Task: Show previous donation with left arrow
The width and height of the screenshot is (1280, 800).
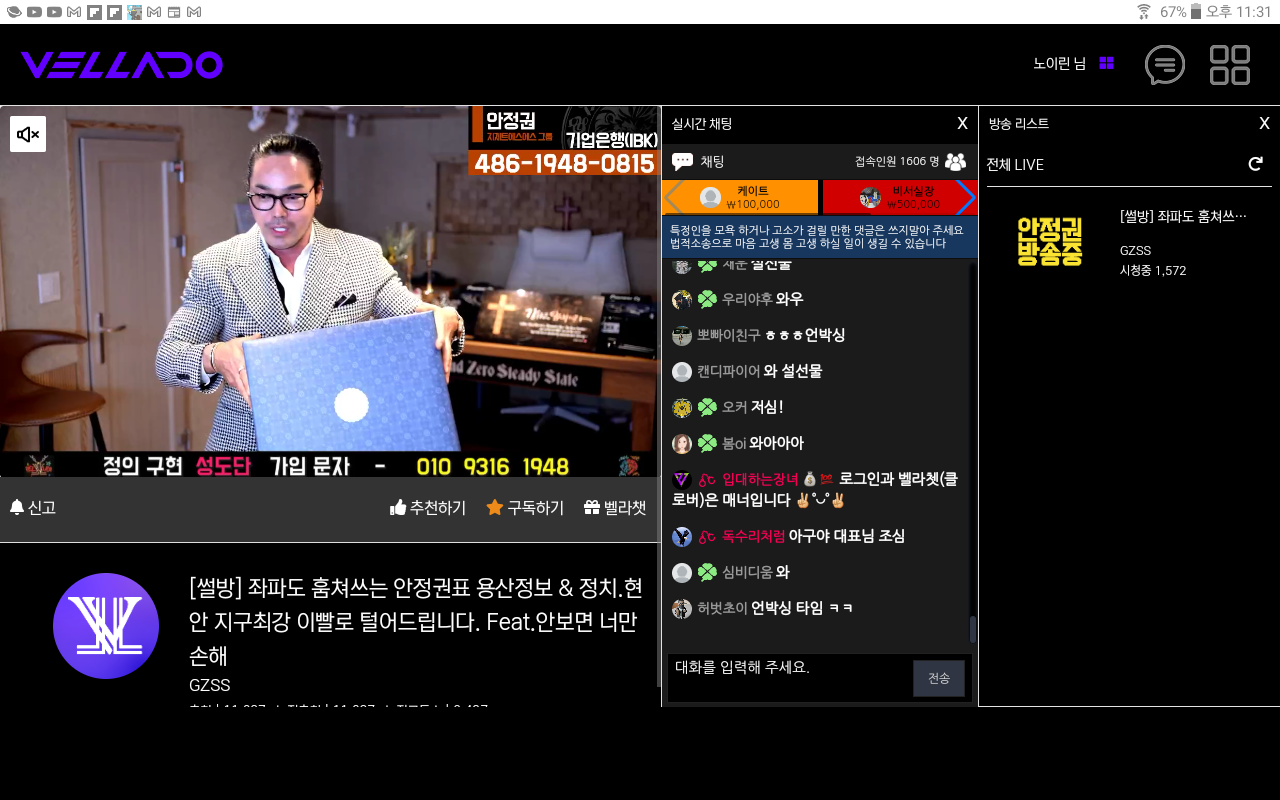Action: 673,197
